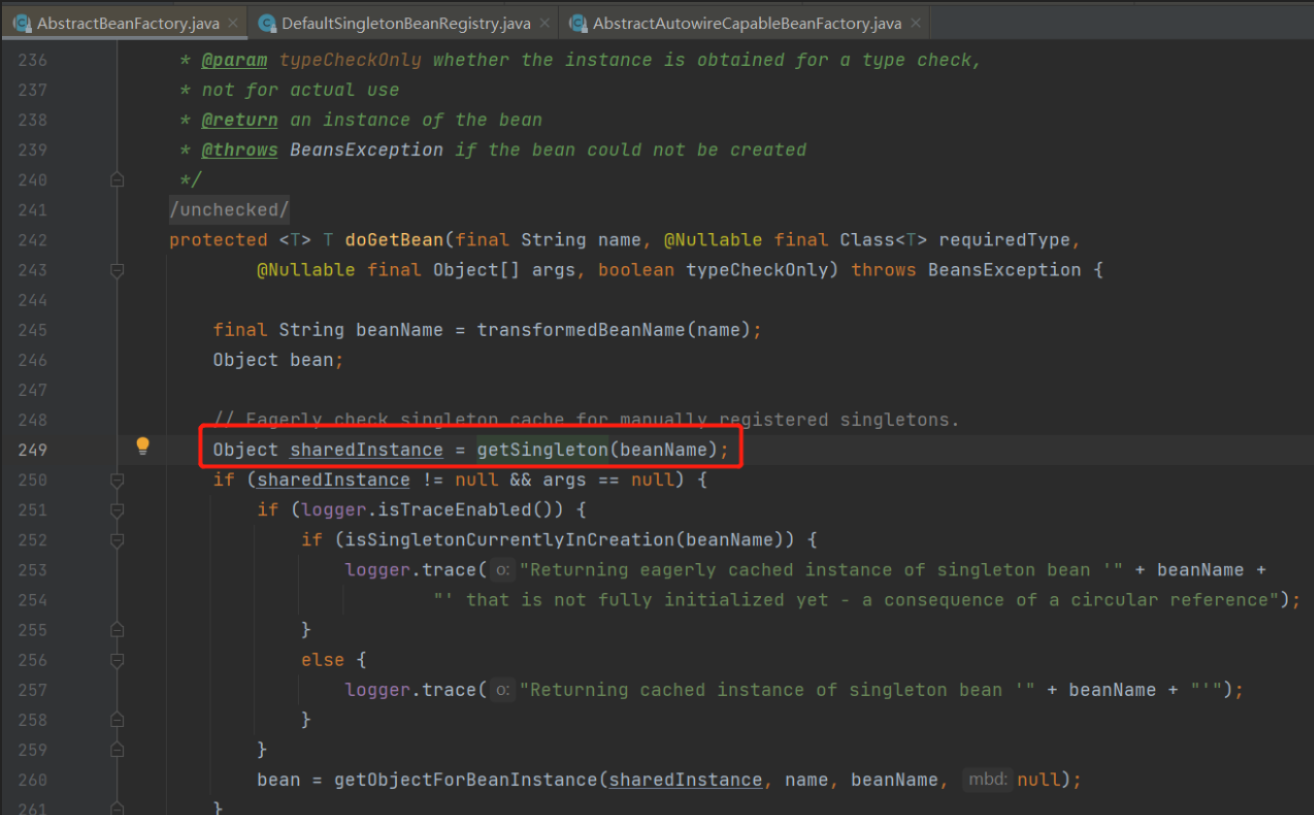
Task: Click line number 236 in the gutter
Action: point(32,60)
